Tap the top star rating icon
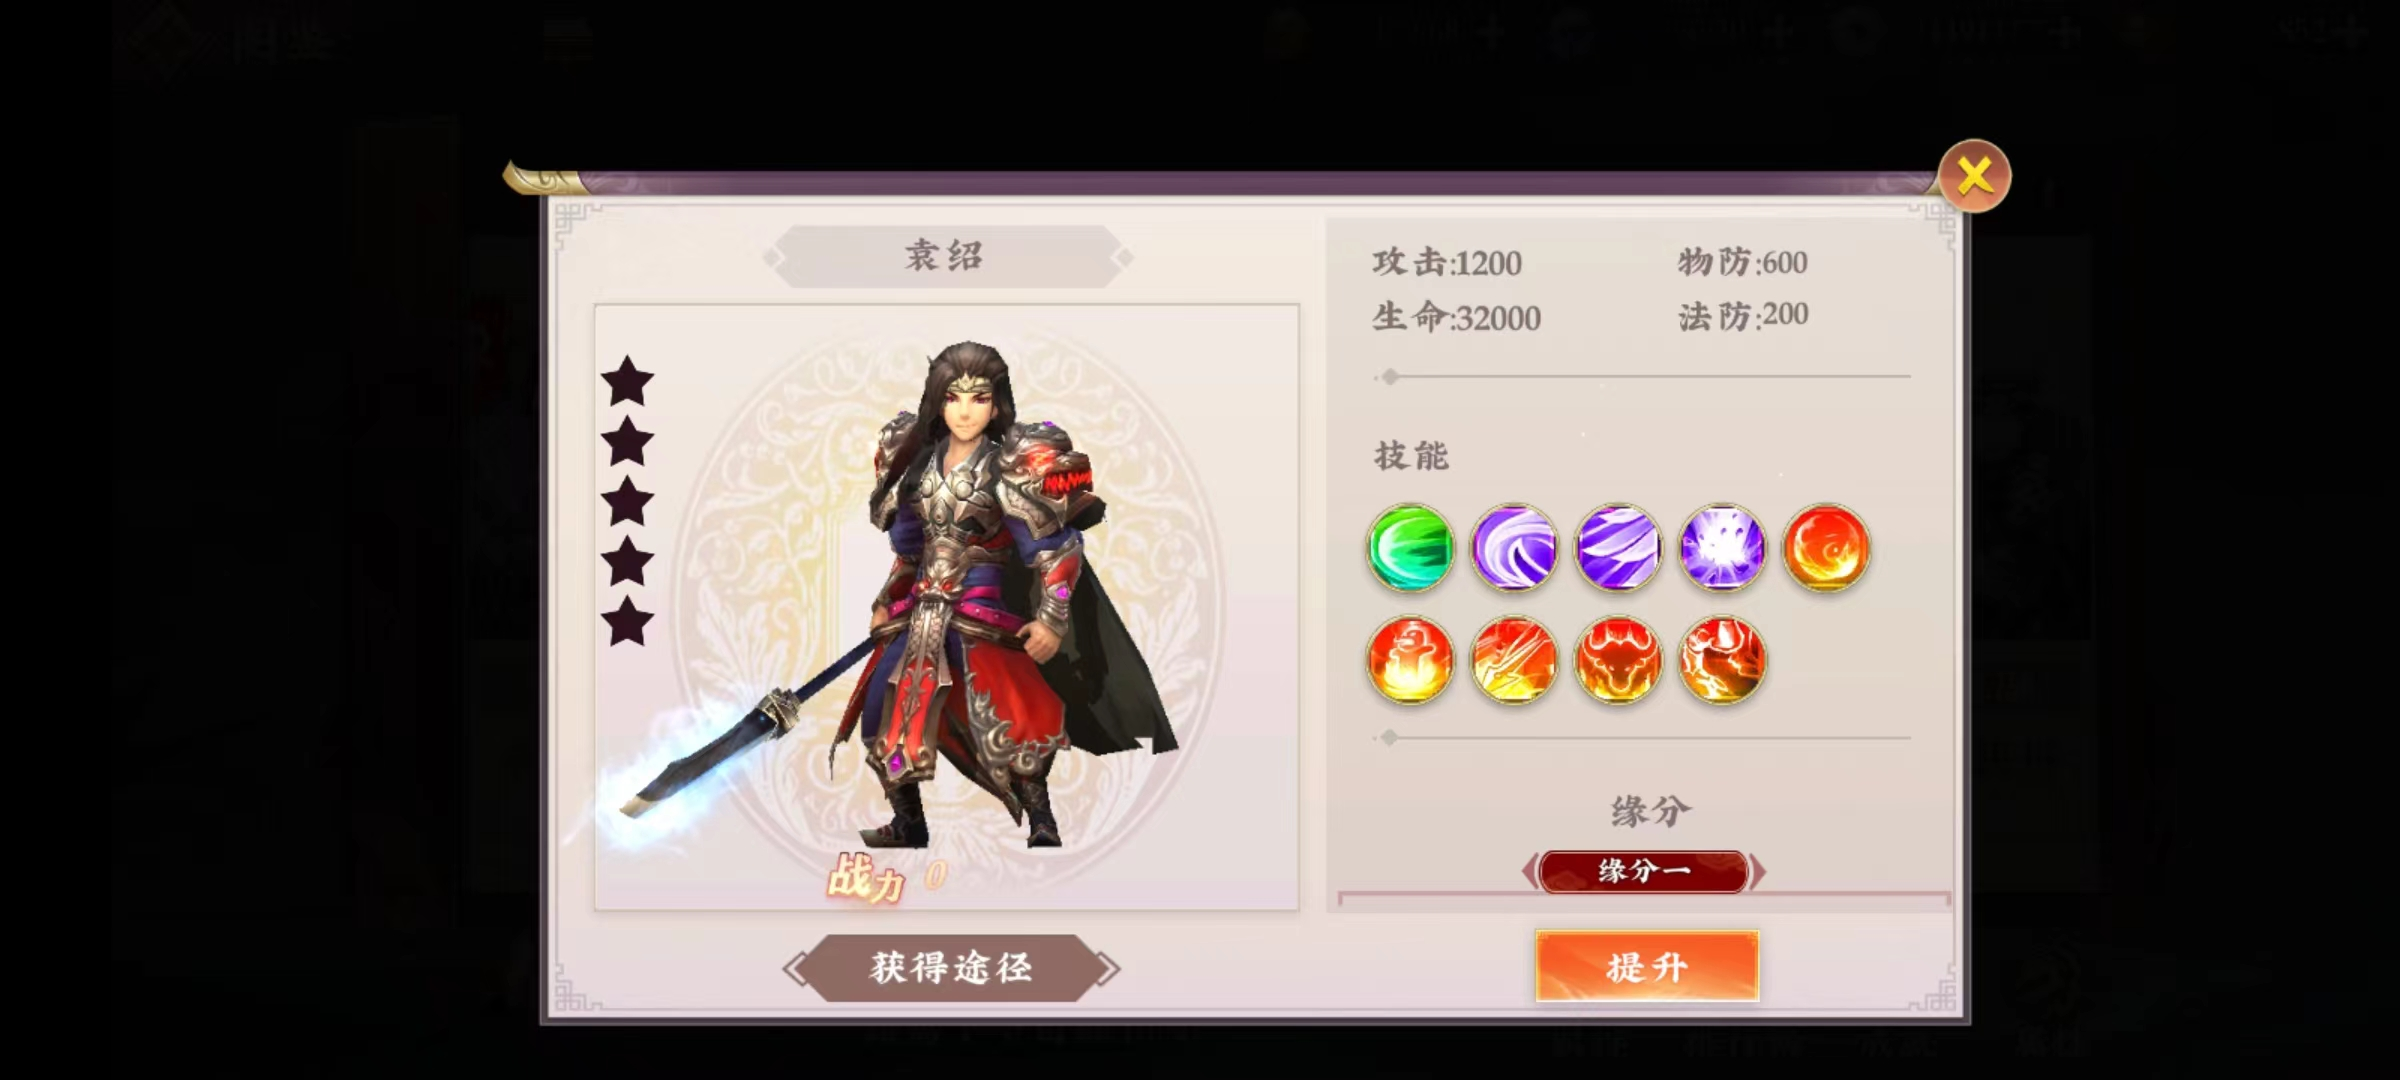The width and height of the screenshot is (2400, 1080). [627, 381]
